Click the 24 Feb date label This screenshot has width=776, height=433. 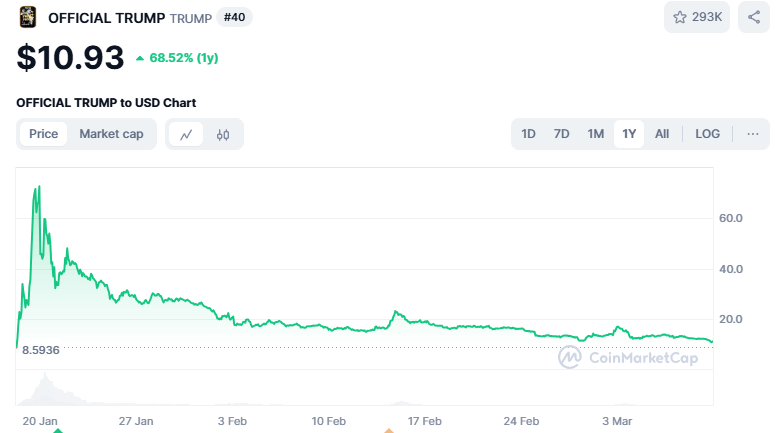(521, 421)
